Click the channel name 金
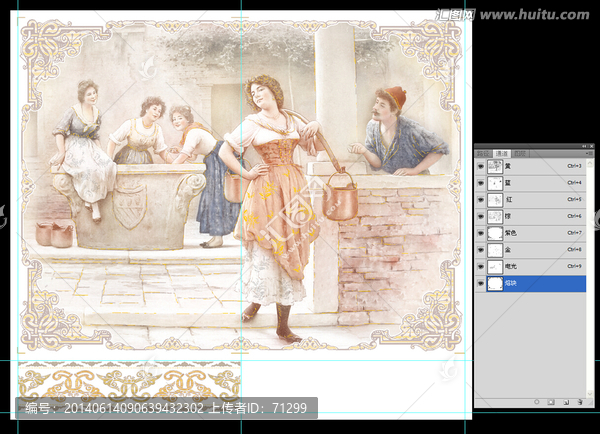 click(x=508, y=250)
